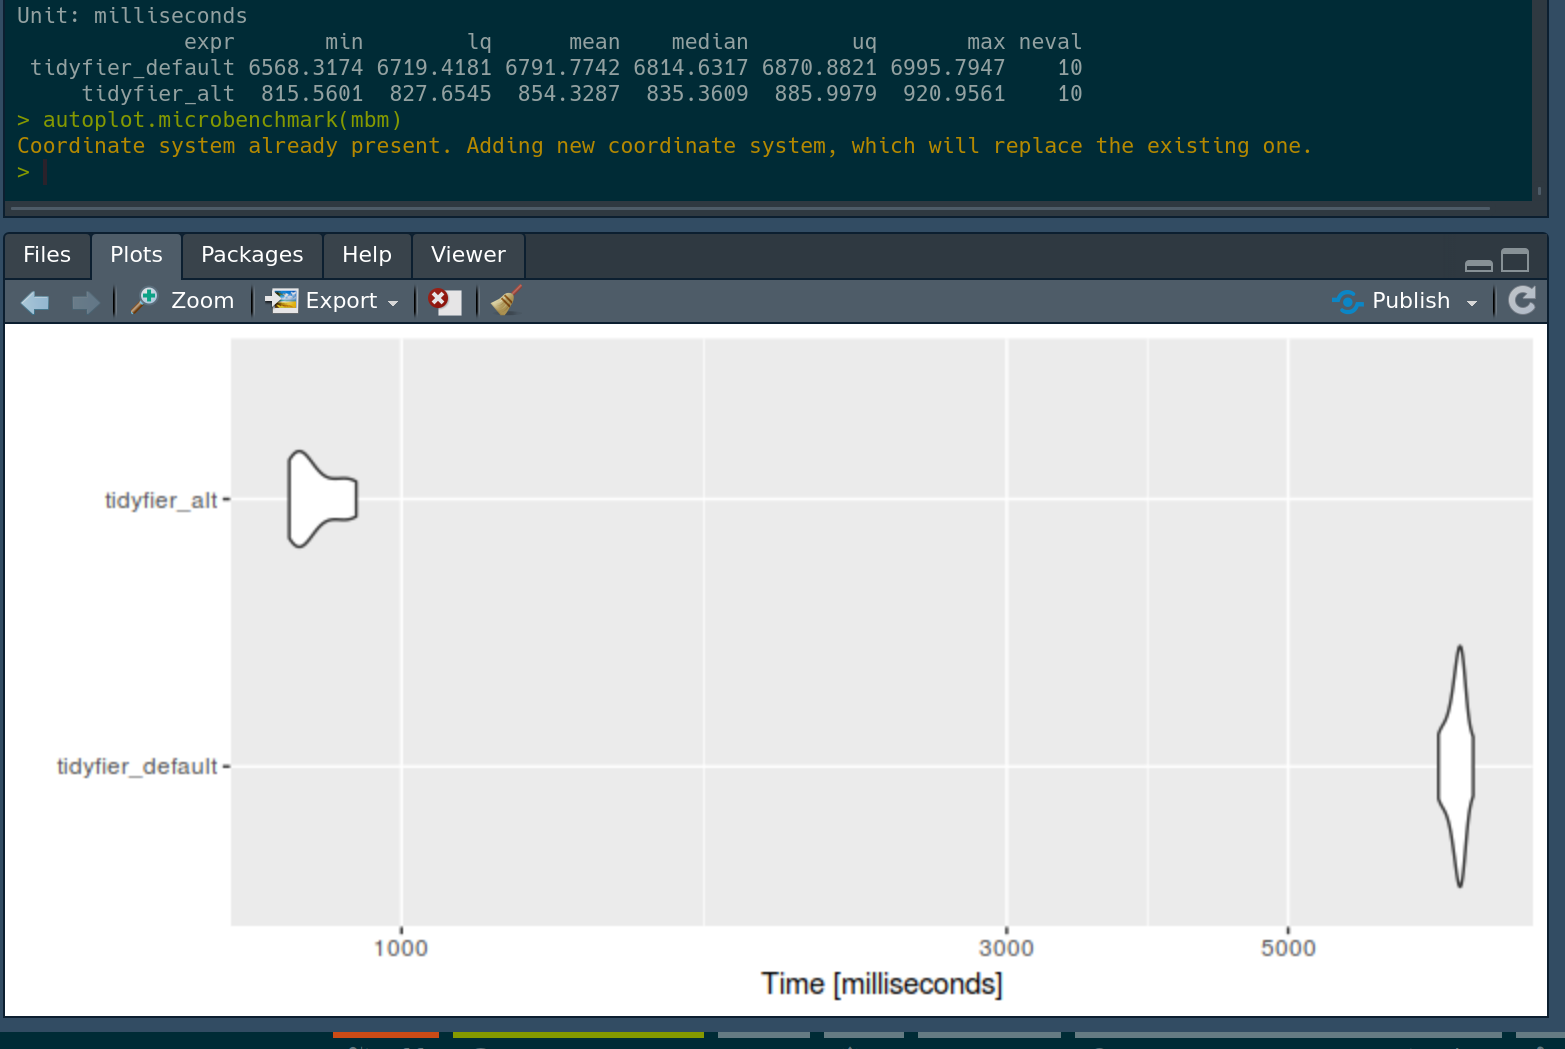Refresh the plot with the circular arrow icon
Image resolution: width=1565 pixels, height=1049 pixels.
pyautogui.click(x=1522, y=300)
